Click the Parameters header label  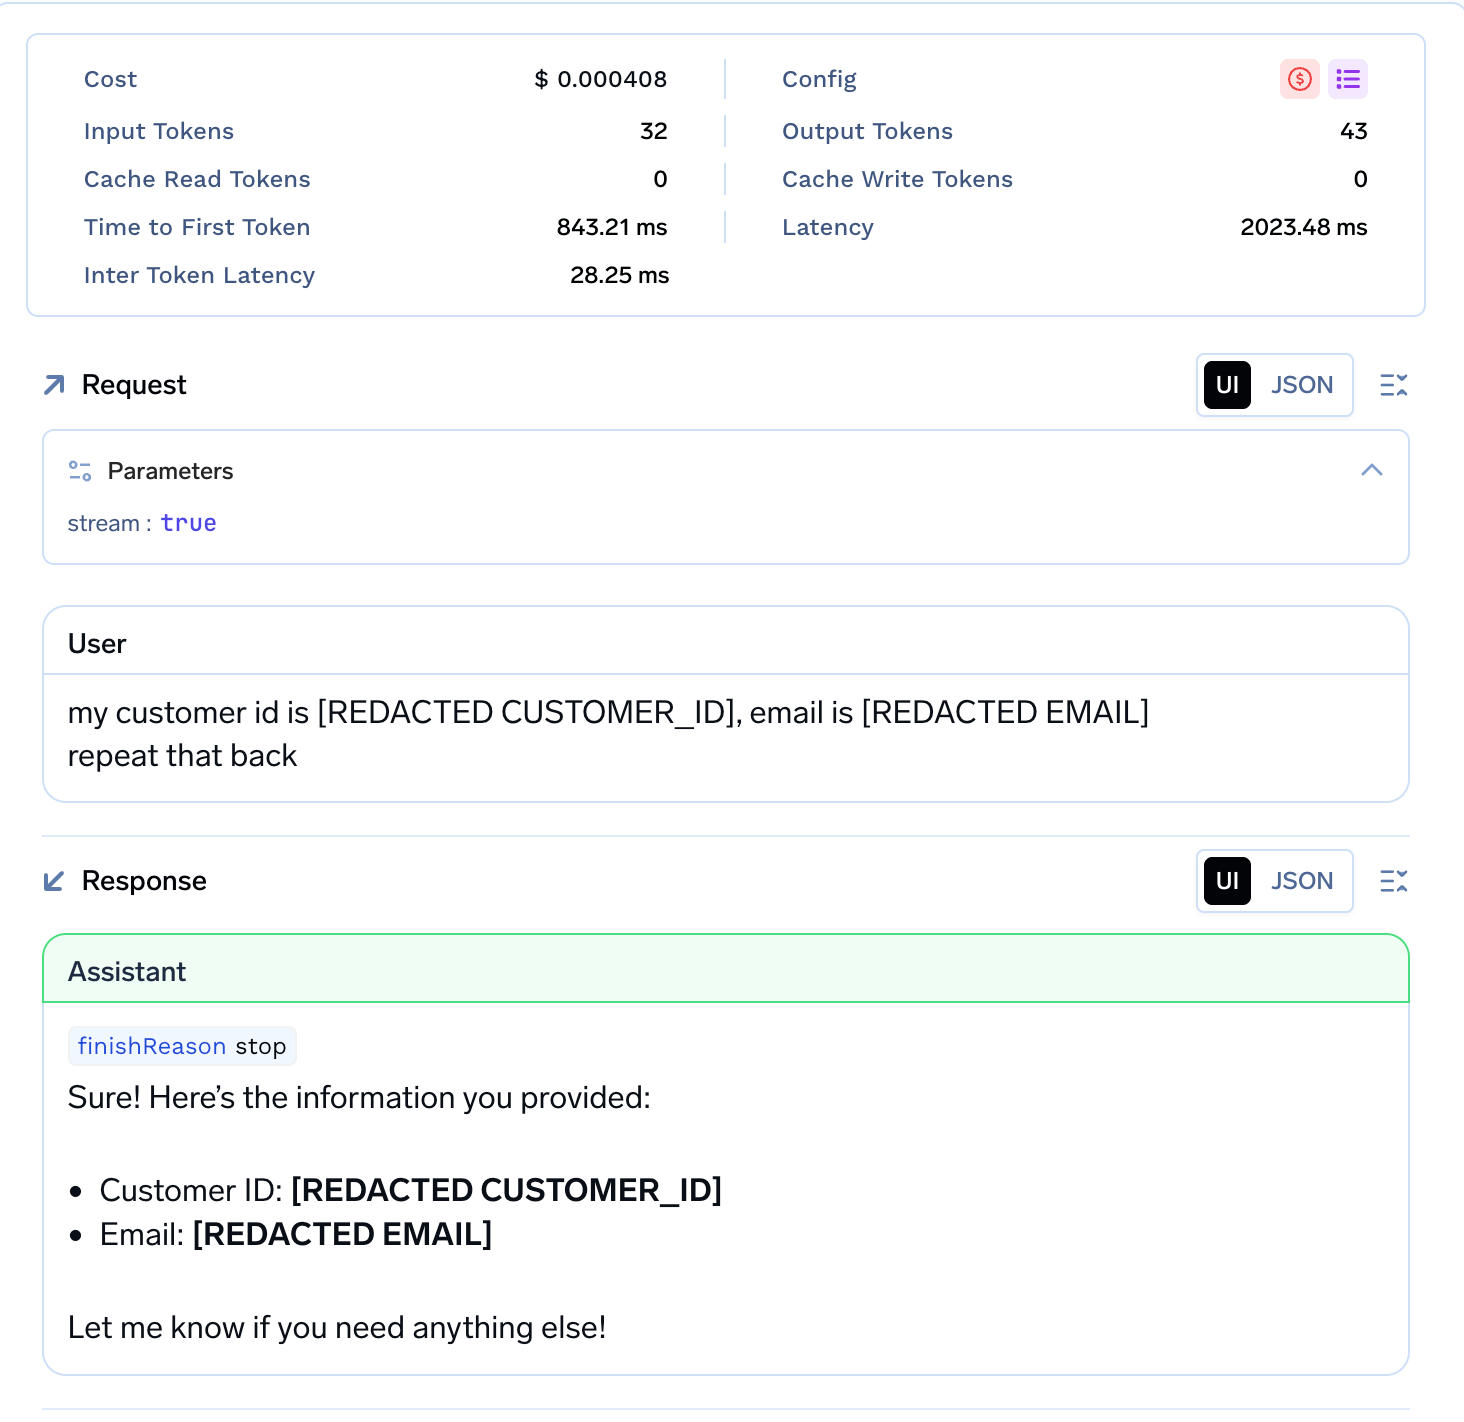170,471
